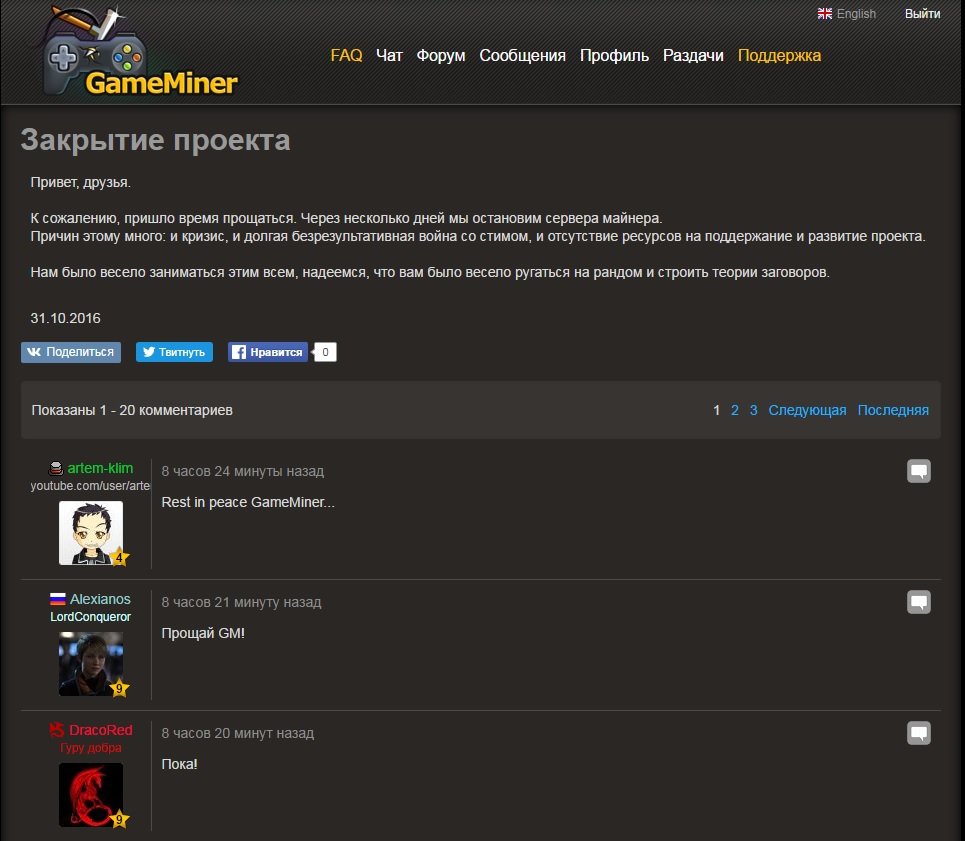Go to the Форум section

pyautogui.click(x=441, y=55)
